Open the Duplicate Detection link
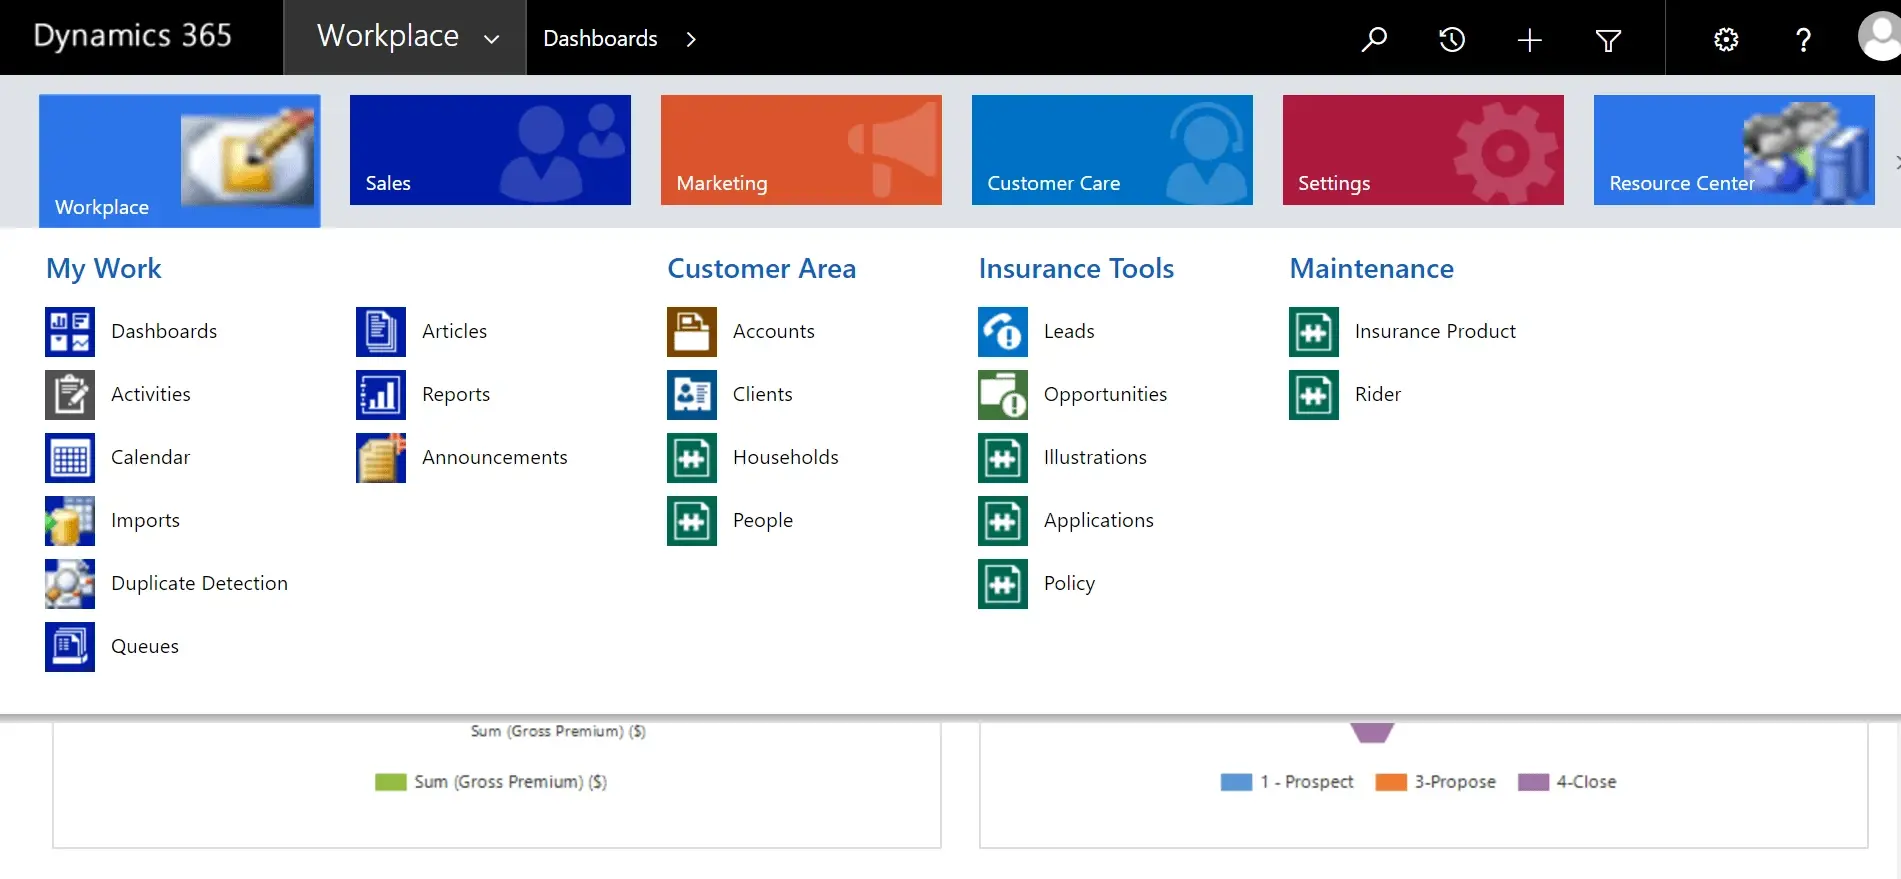The height and width of the screenshot is (879, 1901). pyautogui.click(x=199, y=583)
